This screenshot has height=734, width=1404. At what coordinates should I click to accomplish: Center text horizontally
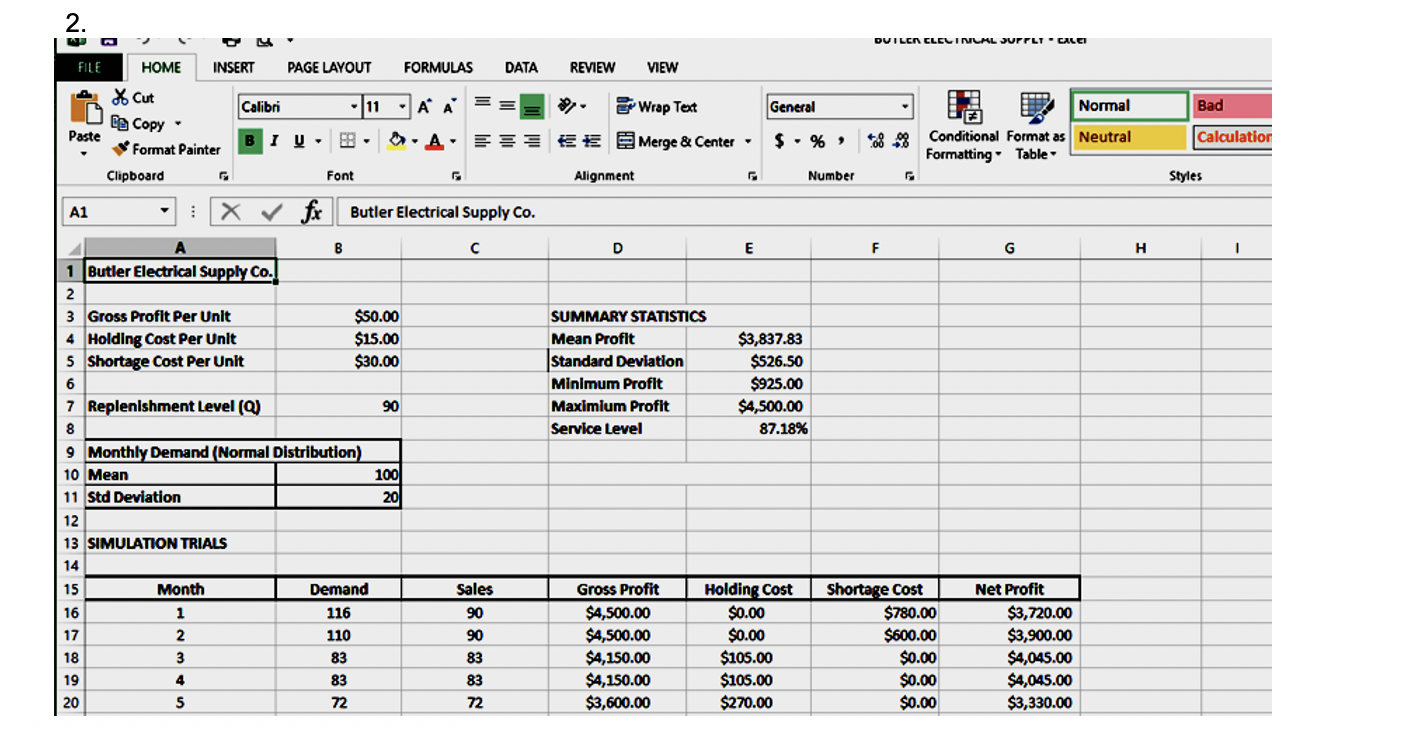point(506,141)
